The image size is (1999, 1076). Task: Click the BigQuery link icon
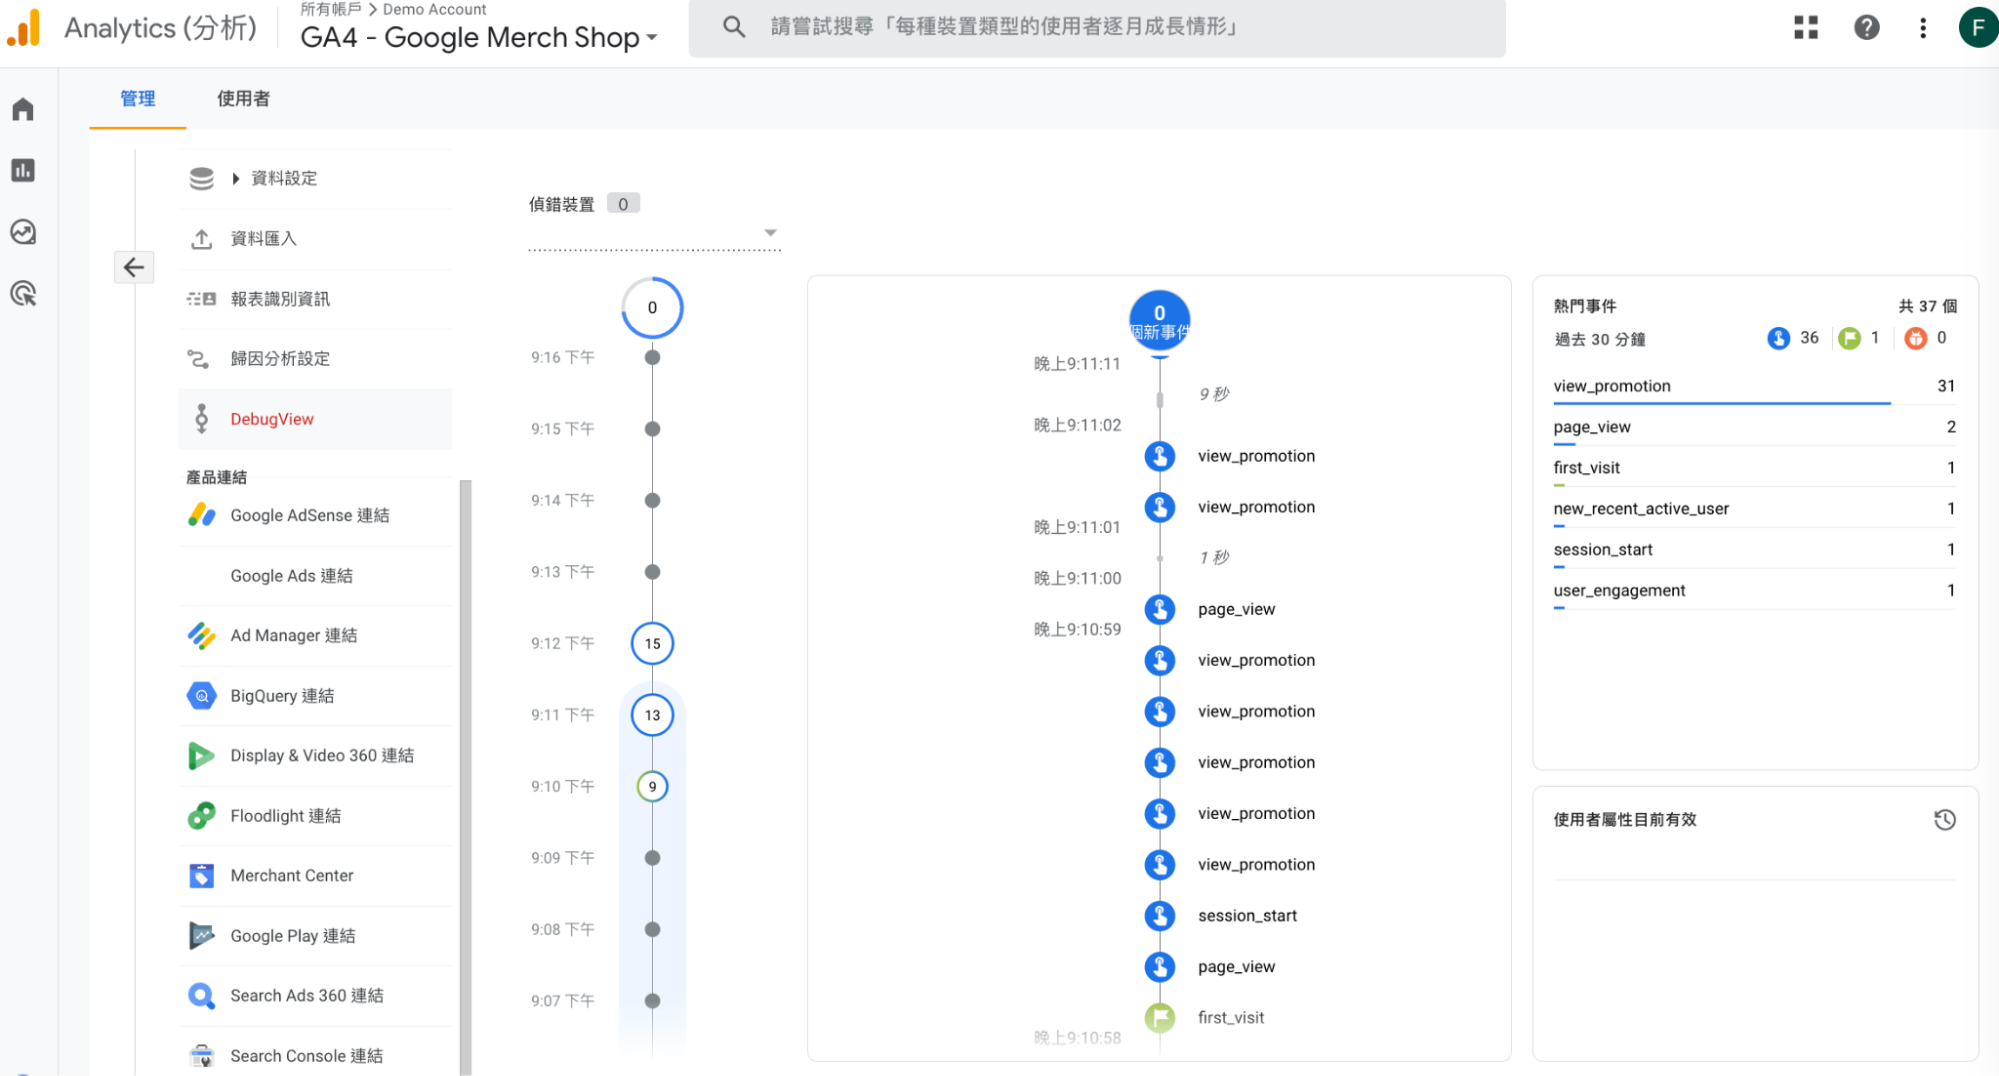tap(202, 695)
